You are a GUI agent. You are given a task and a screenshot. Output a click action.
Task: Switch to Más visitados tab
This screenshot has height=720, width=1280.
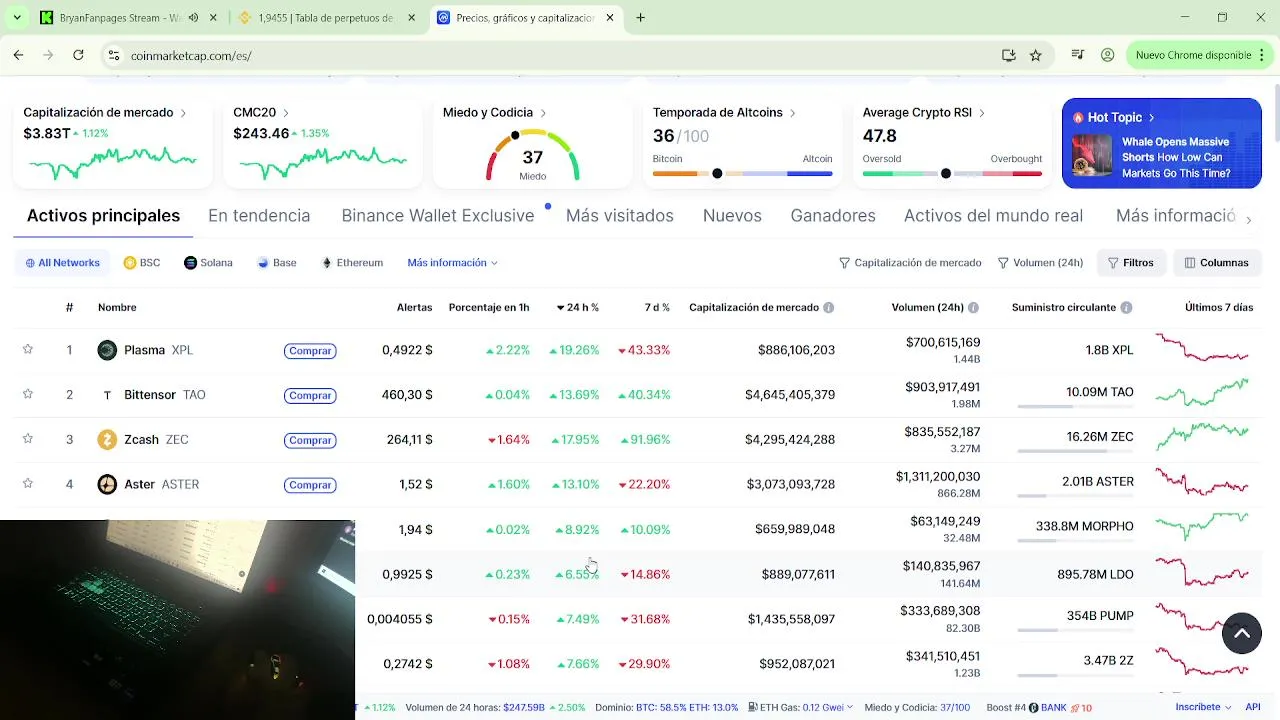tap(620, 216)
